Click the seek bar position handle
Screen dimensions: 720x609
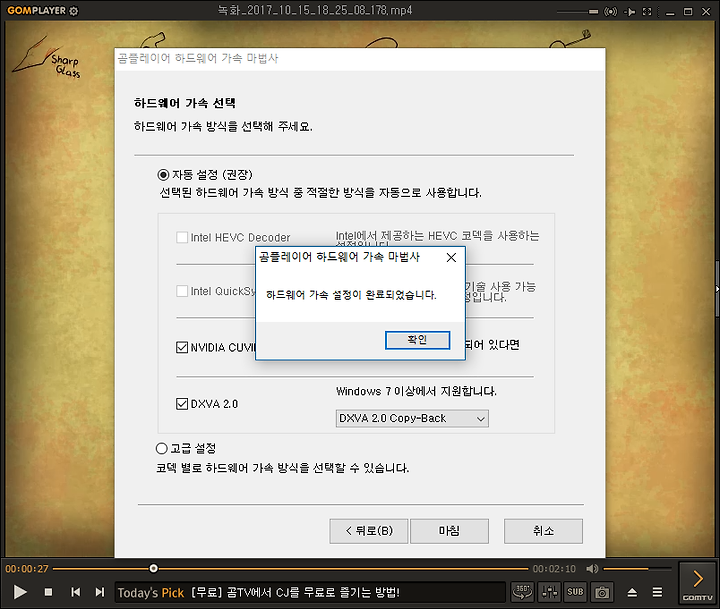tap(153, 569)
